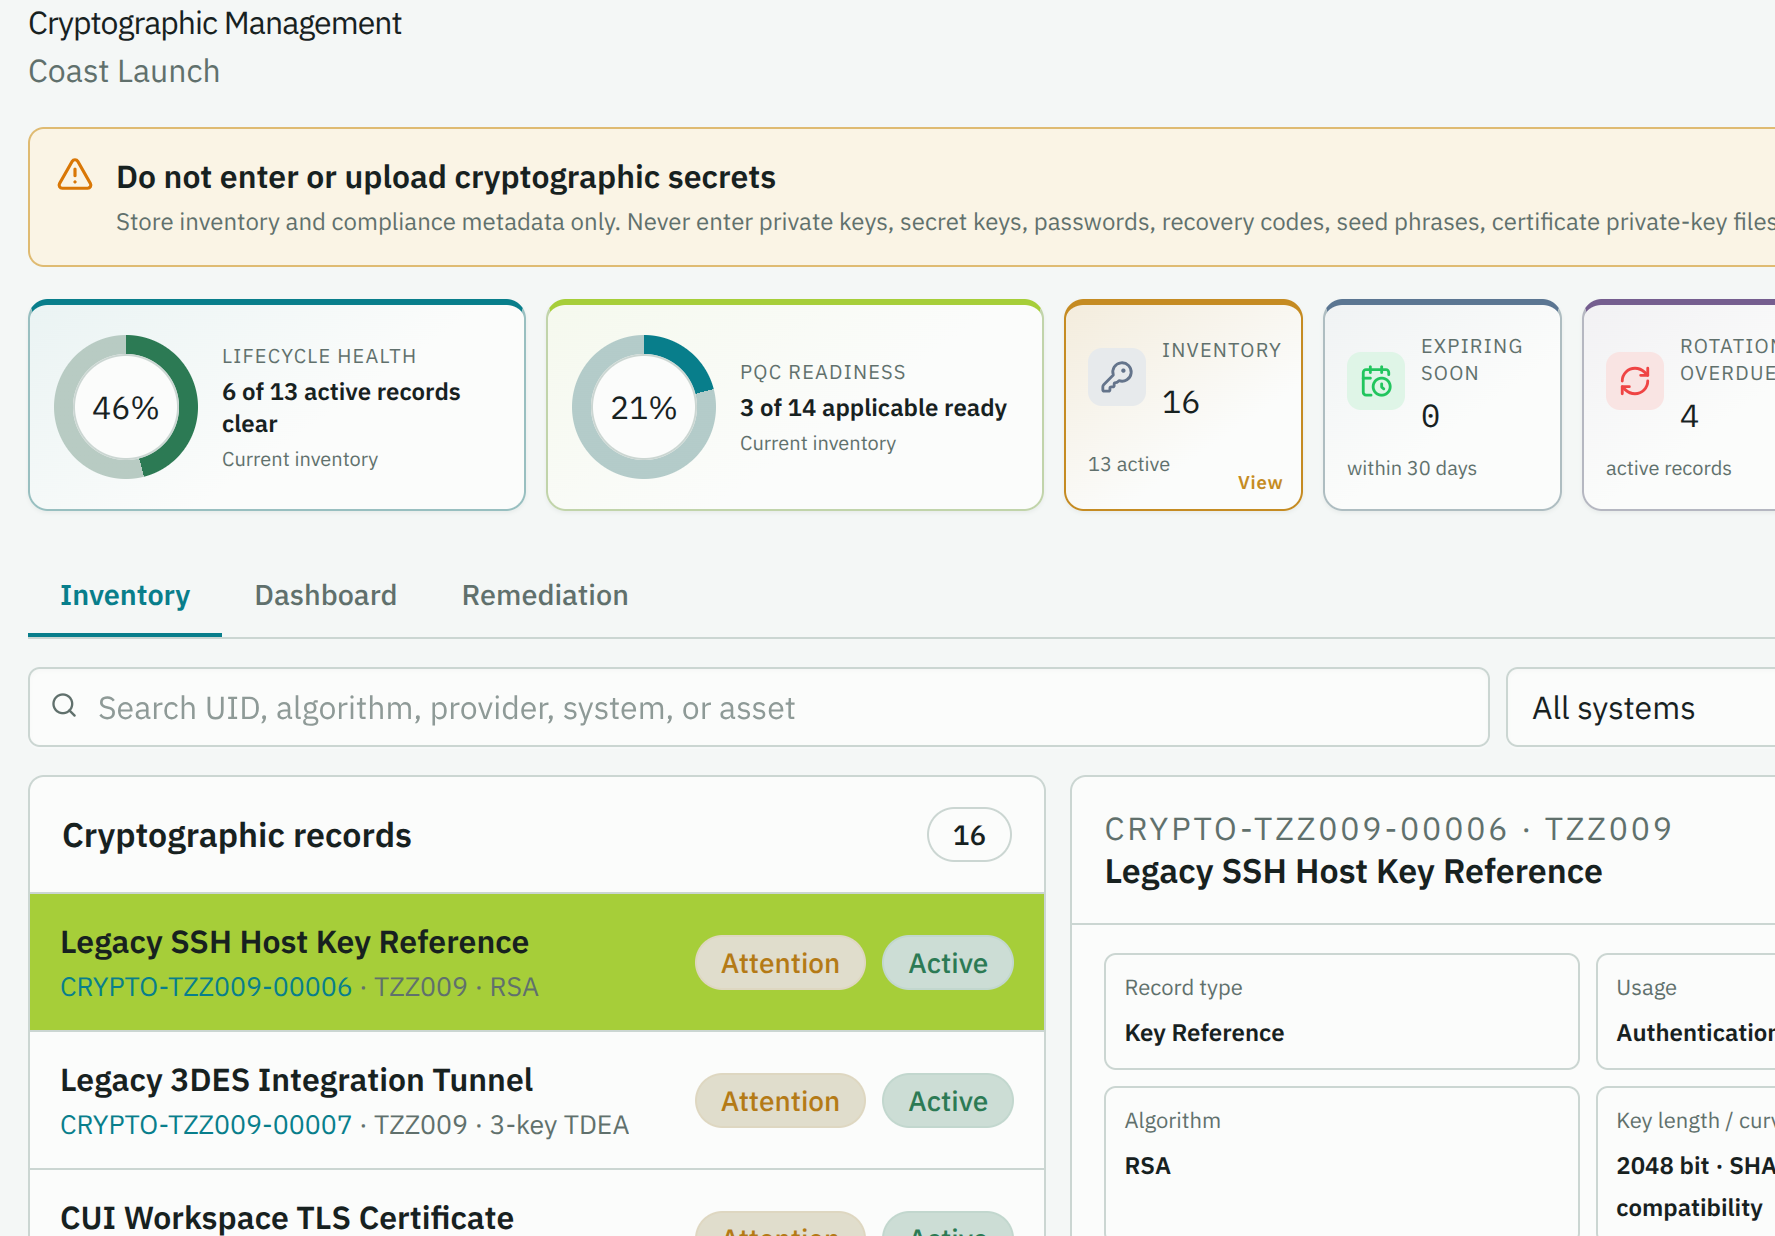Screen dimensions: 1775x1236
Task: Click Active badge on Legacy 3DES Tunnel
Action: click(x=948, y=1101)
